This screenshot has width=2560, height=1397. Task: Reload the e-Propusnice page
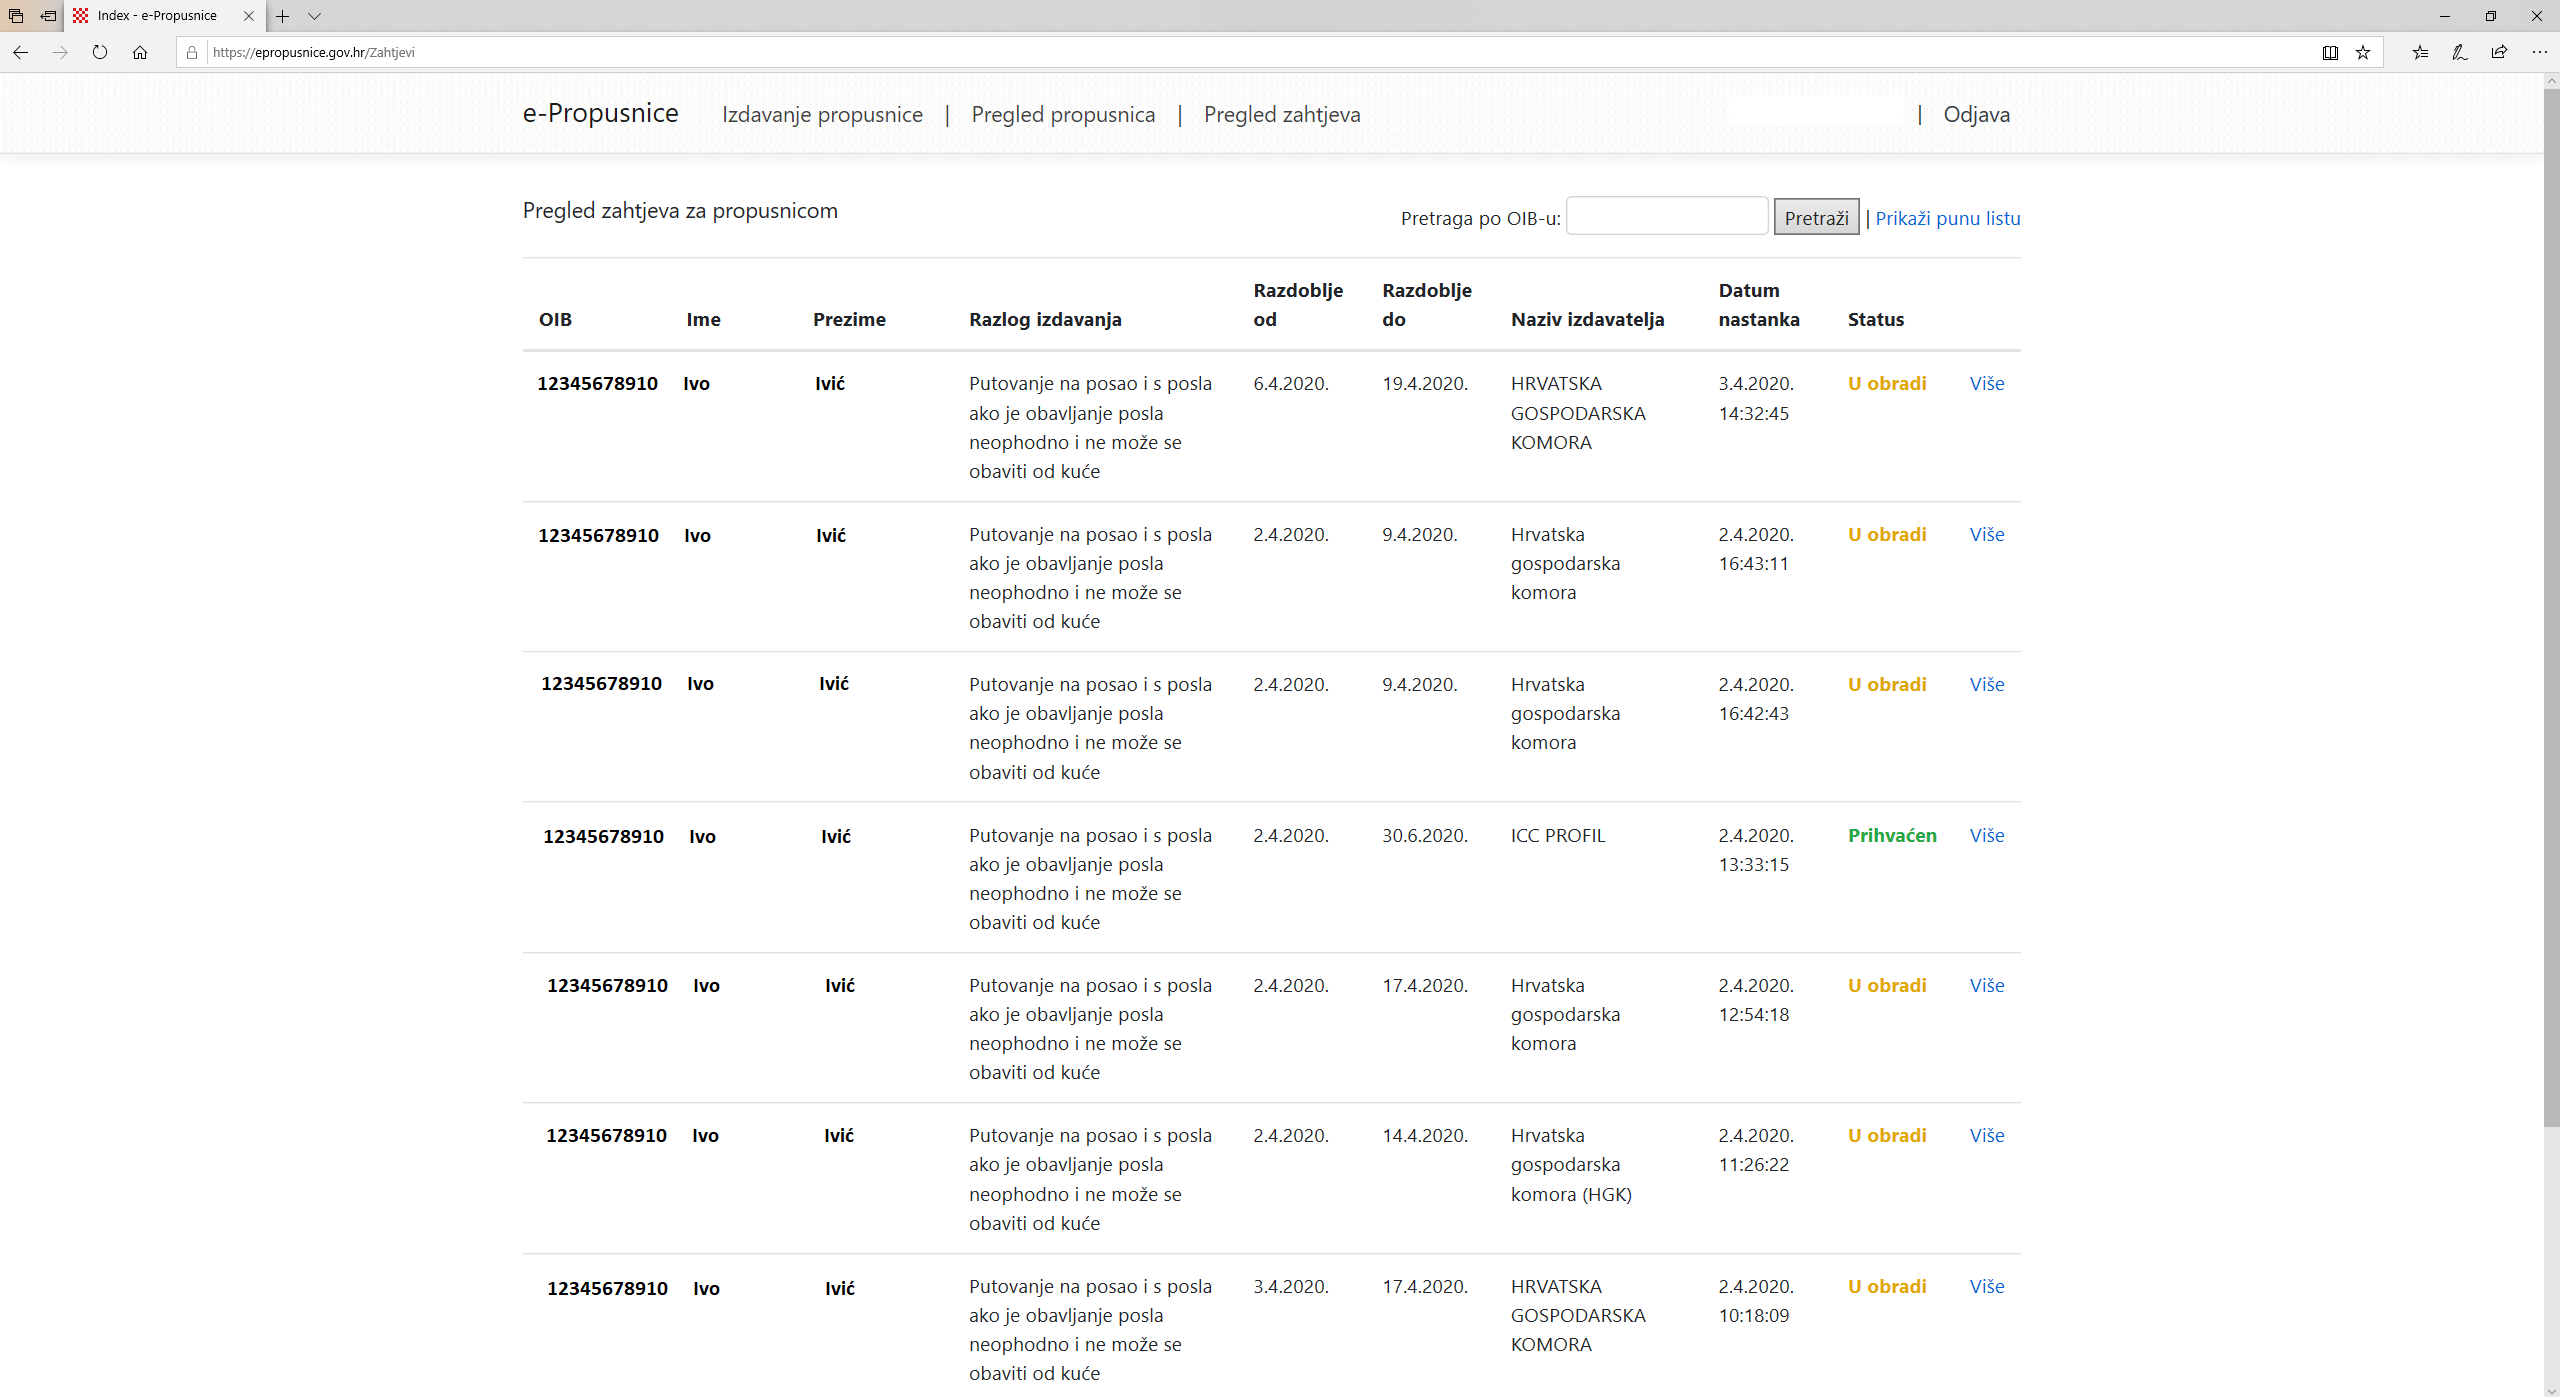[100, 52]
